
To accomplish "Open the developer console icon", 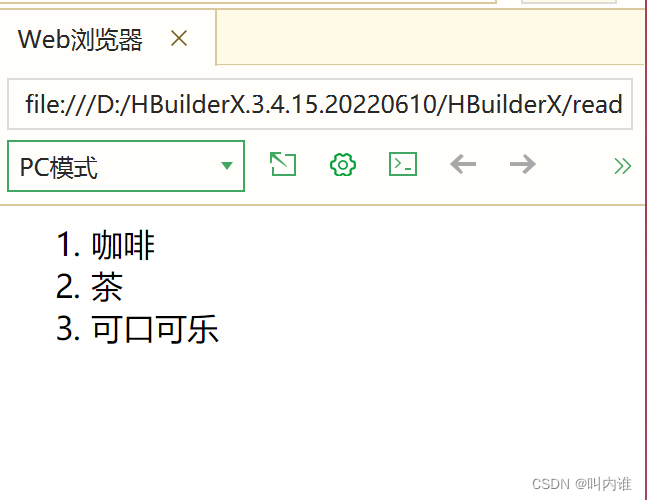I will (403, 164).
